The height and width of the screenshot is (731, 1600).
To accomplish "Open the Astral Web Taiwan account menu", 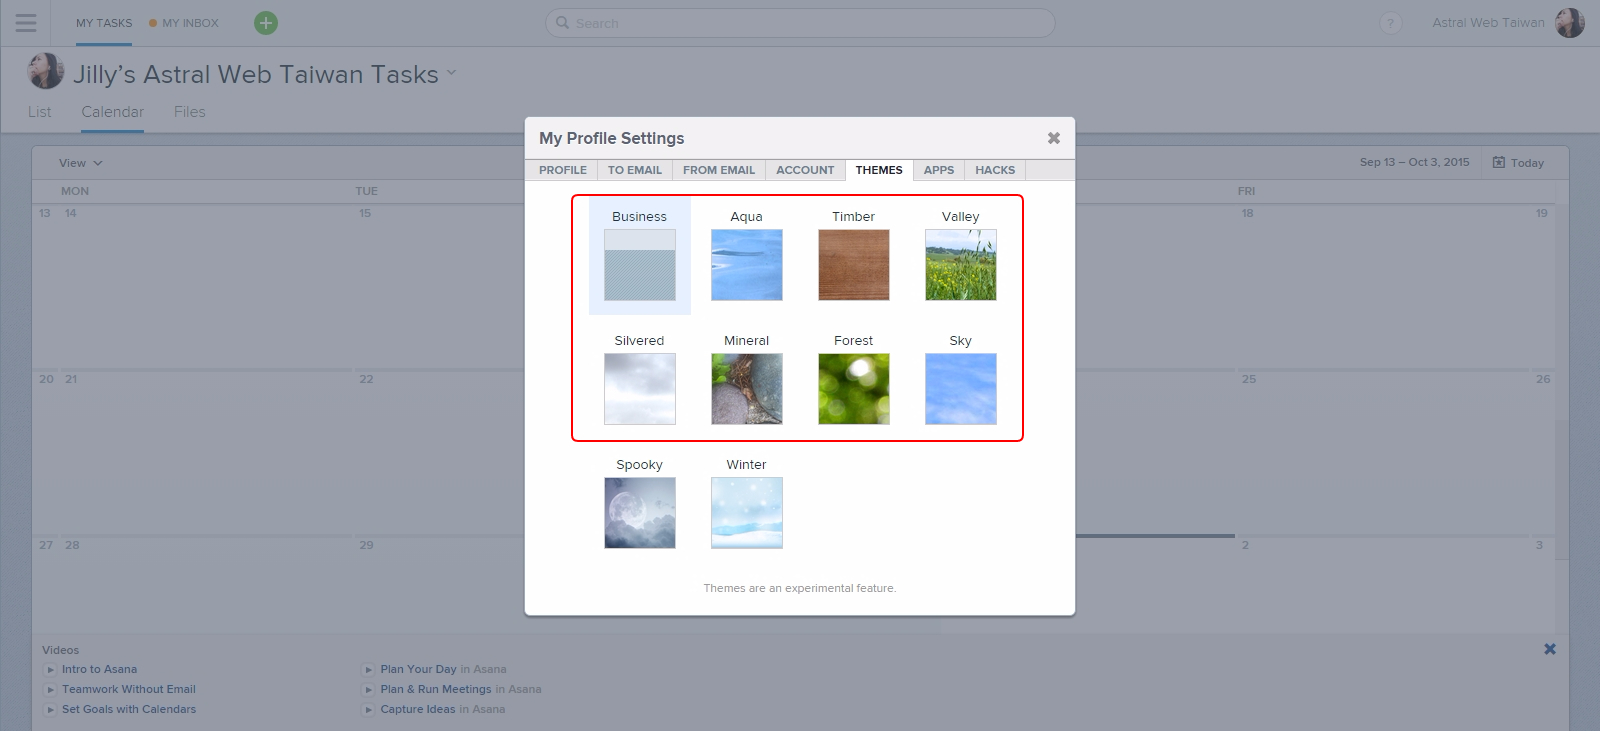I will (1487, 23).
